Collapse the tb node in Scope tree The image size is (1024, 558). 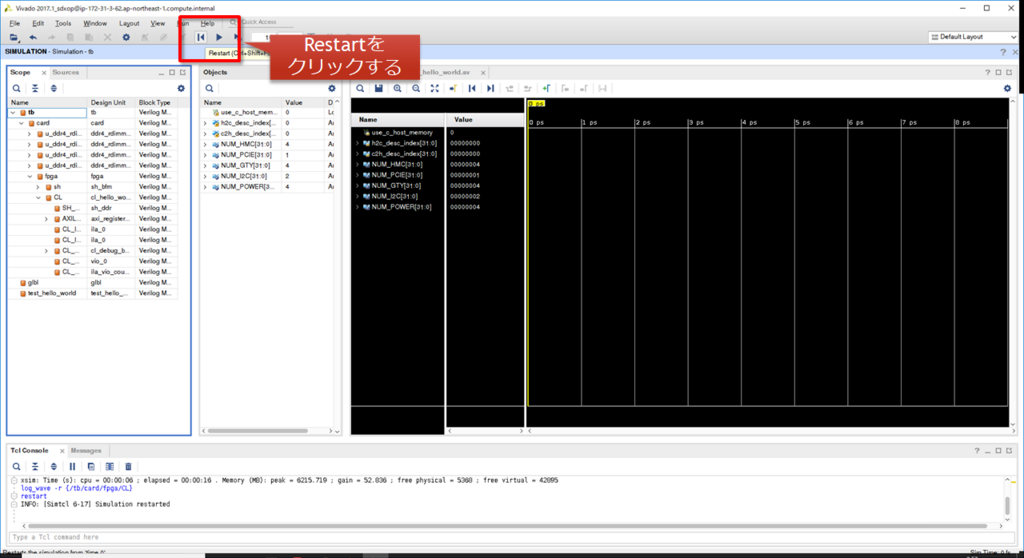point(13,112)
